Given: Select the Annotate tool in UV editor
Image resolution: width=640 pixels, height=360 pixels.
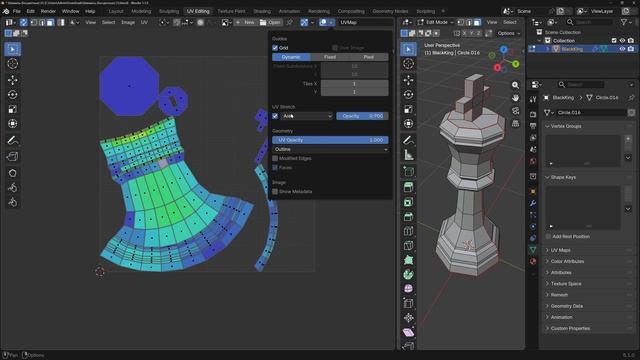Looking at the screenshot, I should pos(13,140).
